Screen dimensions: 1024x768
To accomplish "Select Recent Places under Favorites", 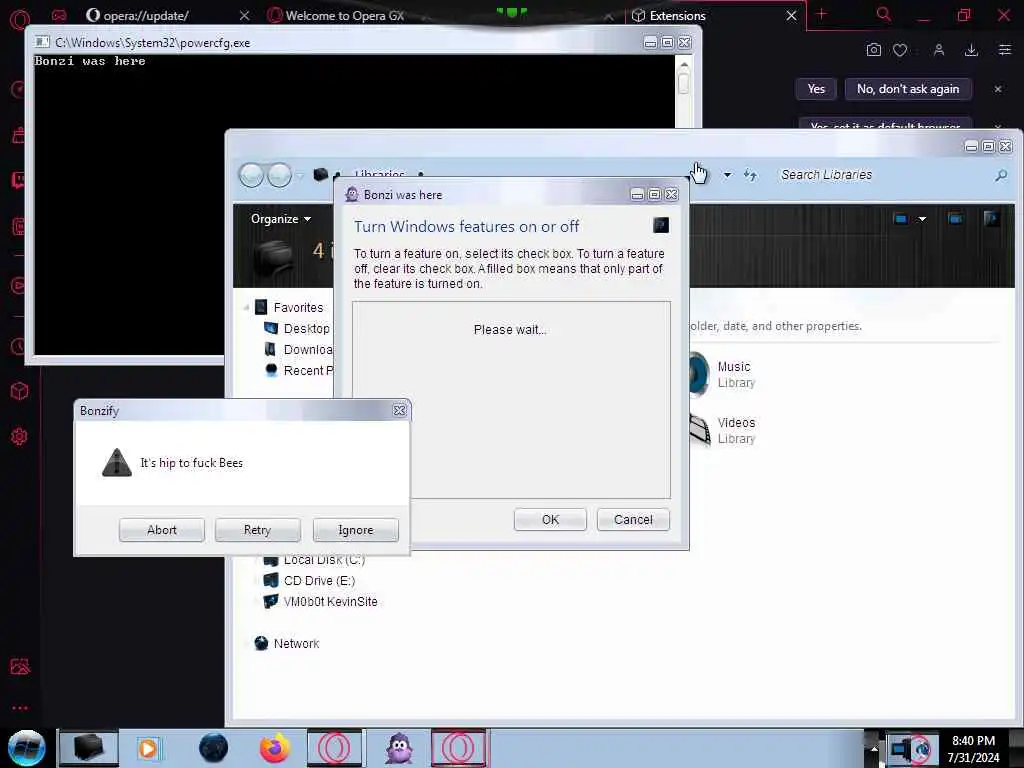I will 299,370.
